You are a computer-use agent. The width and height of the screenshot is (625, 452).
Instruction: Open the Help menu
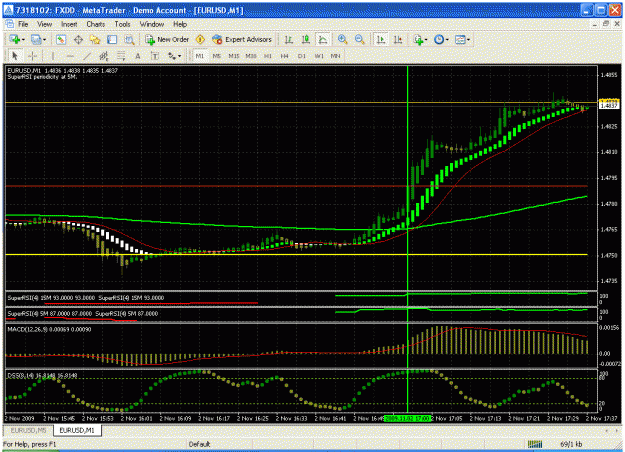click(180, 24)
